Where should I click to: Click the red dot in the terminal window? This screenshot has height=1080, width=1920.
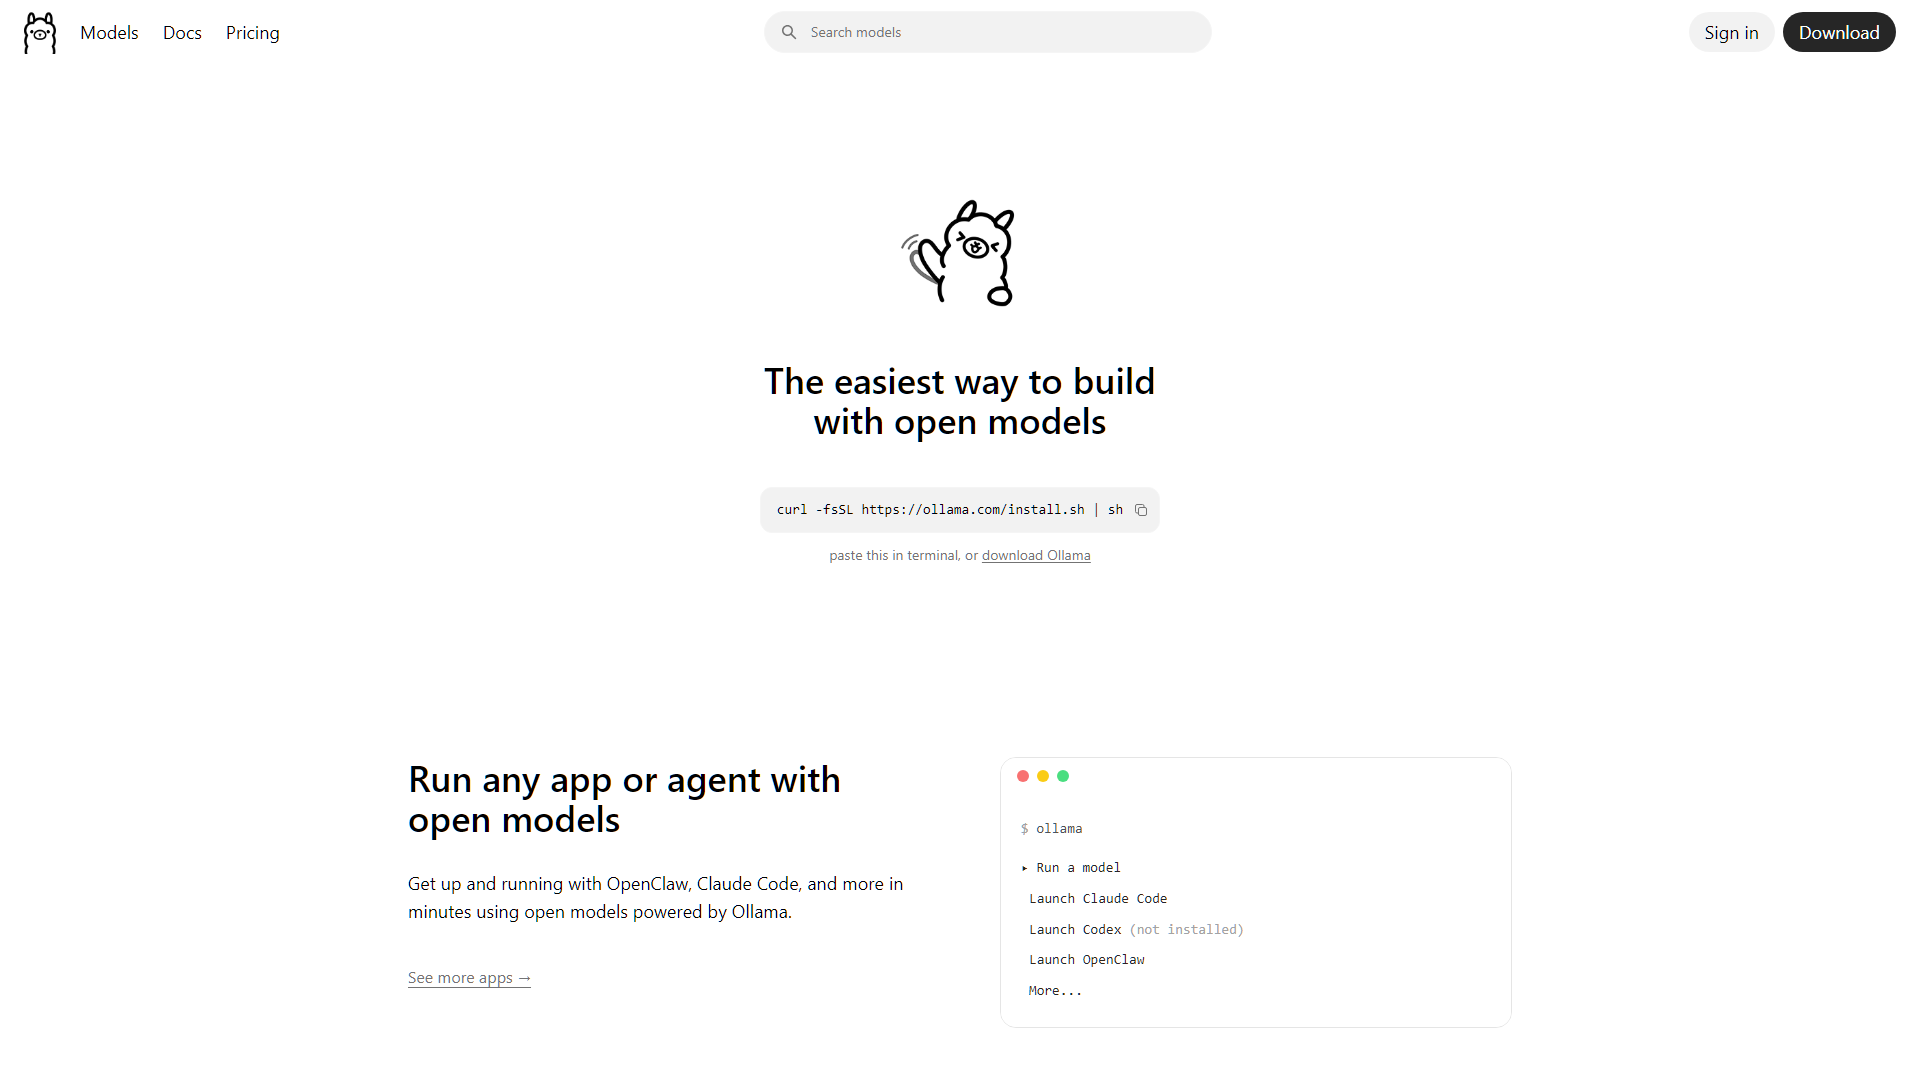tap(1023, 776)
